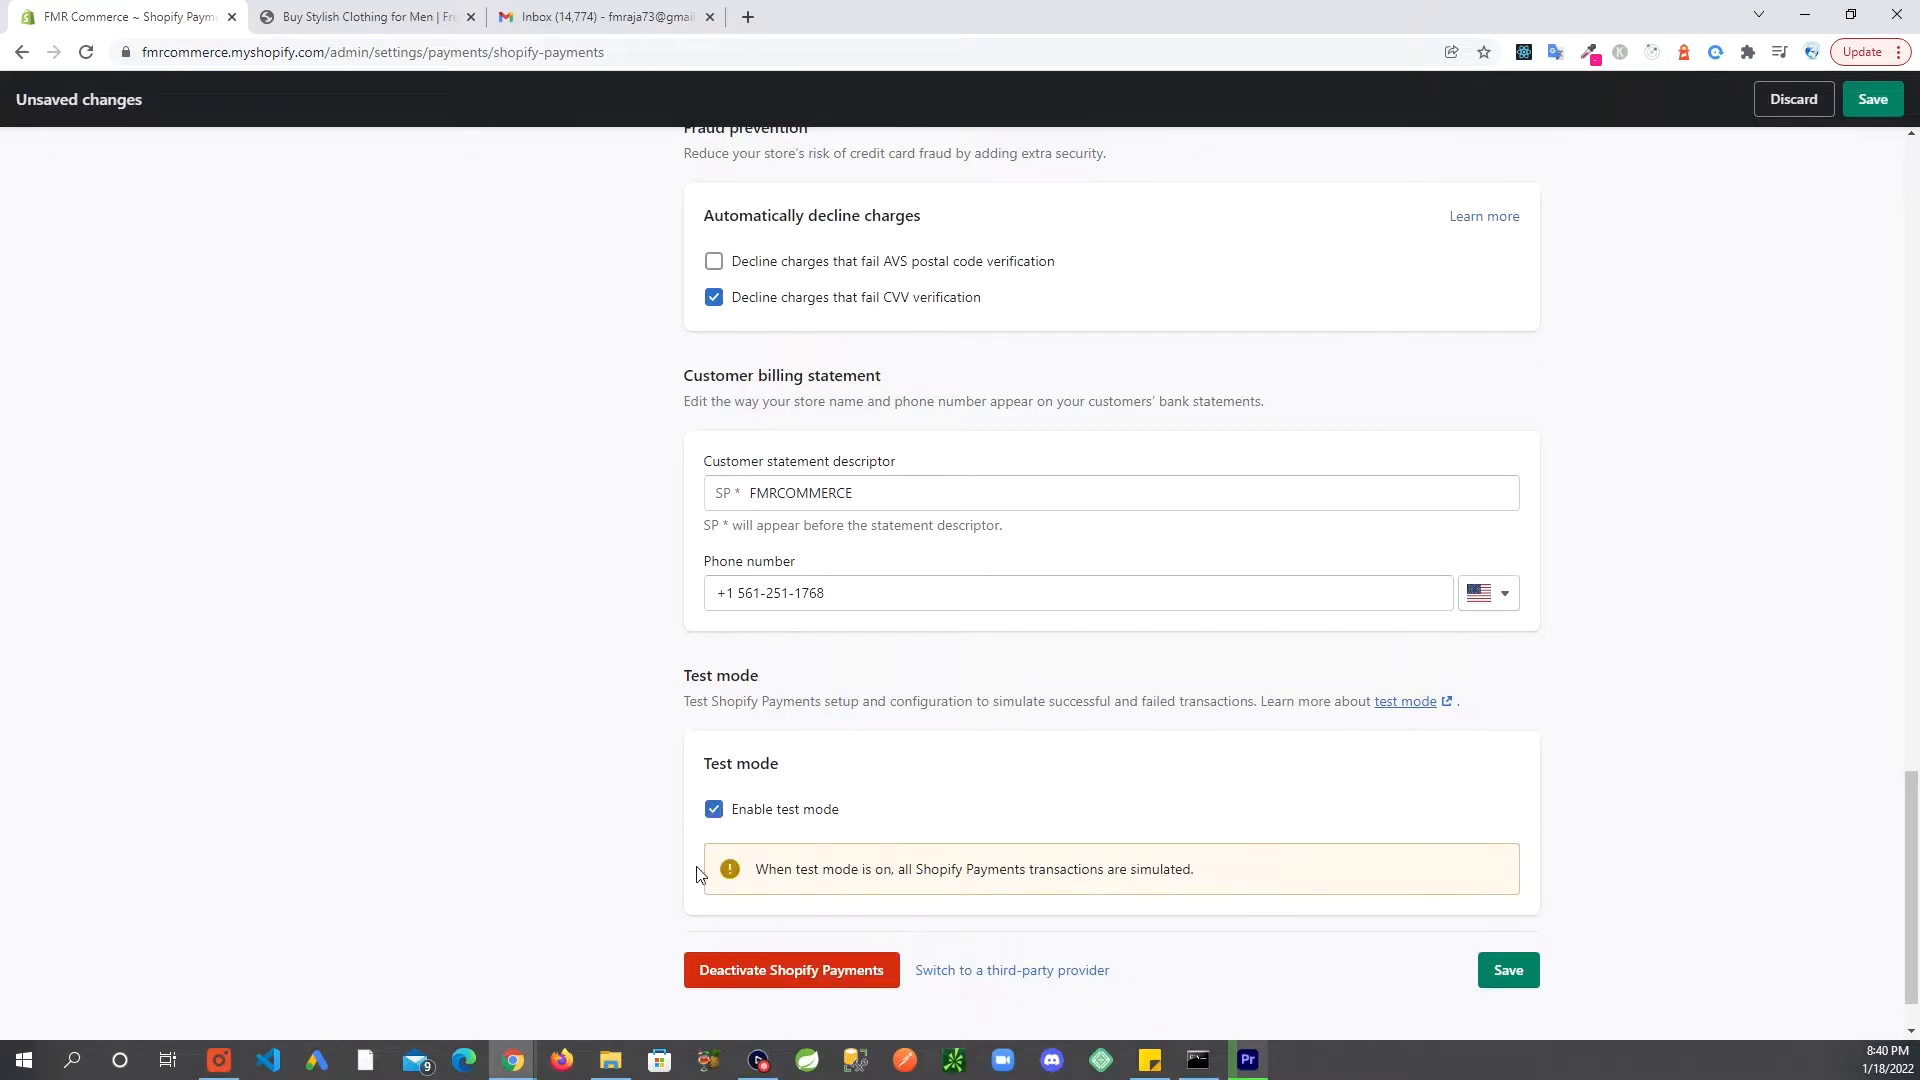Bookmark this page with star icon
The width and height of the screenshot is (1920, 1080).
pos(1484,52)
